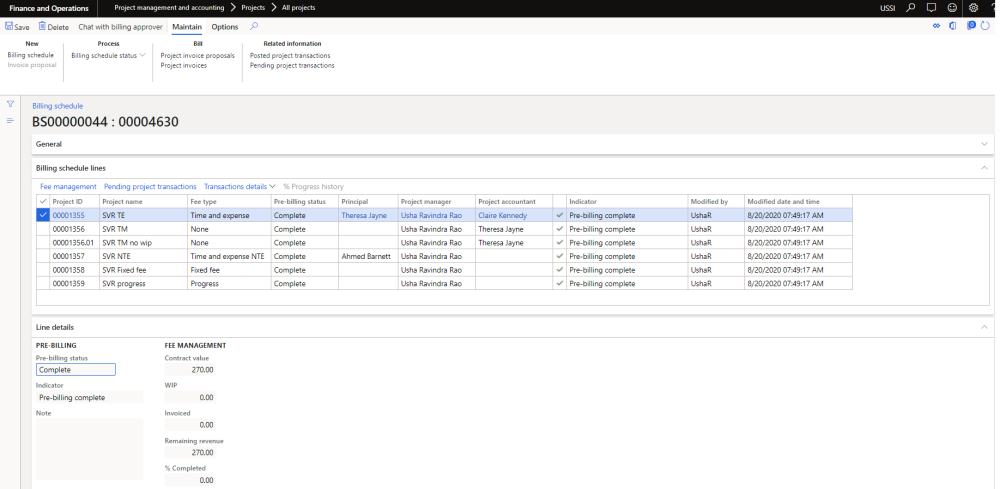Expand the General section chevron

coord(984,144)
